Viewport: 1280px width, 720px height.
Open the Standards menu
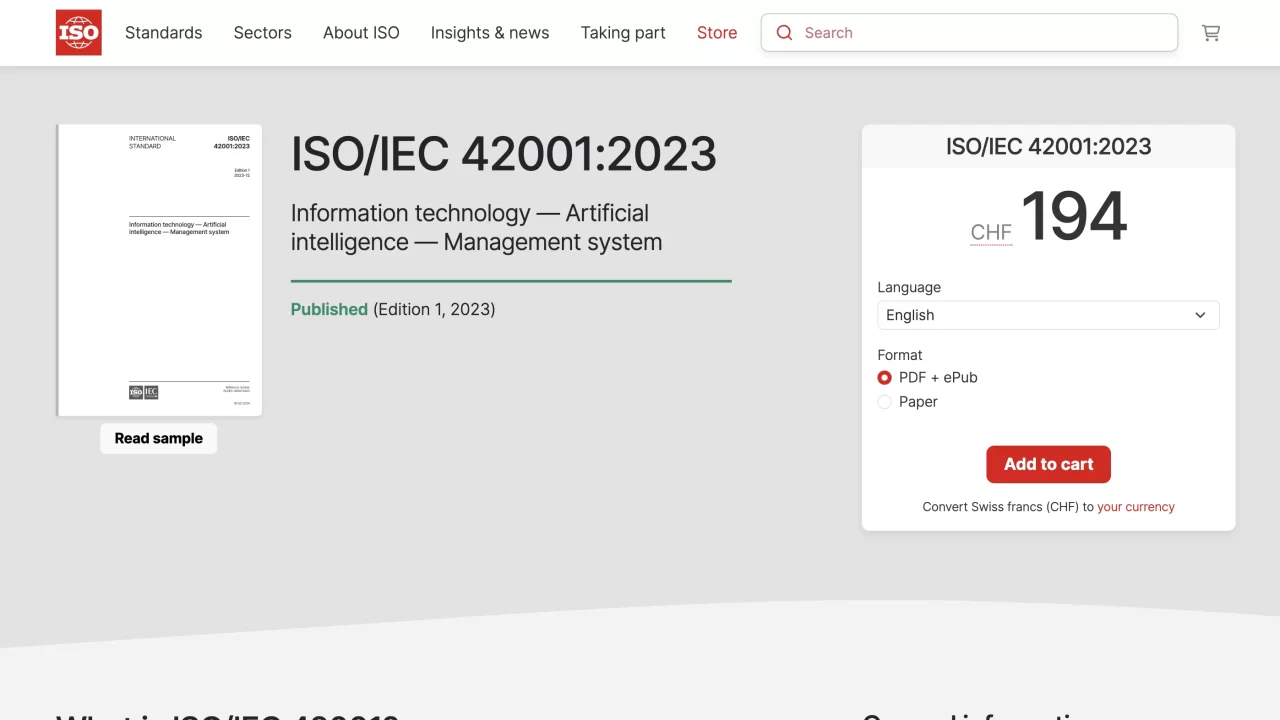pos(163,33)
